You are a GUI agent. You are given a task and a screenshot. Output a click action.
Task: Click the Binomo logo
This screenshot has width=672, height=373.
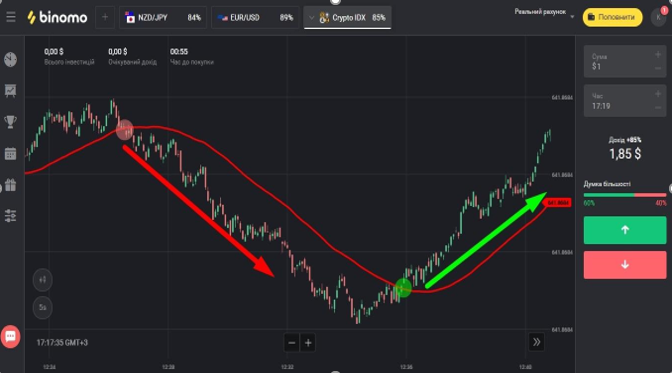coord(57,18)
